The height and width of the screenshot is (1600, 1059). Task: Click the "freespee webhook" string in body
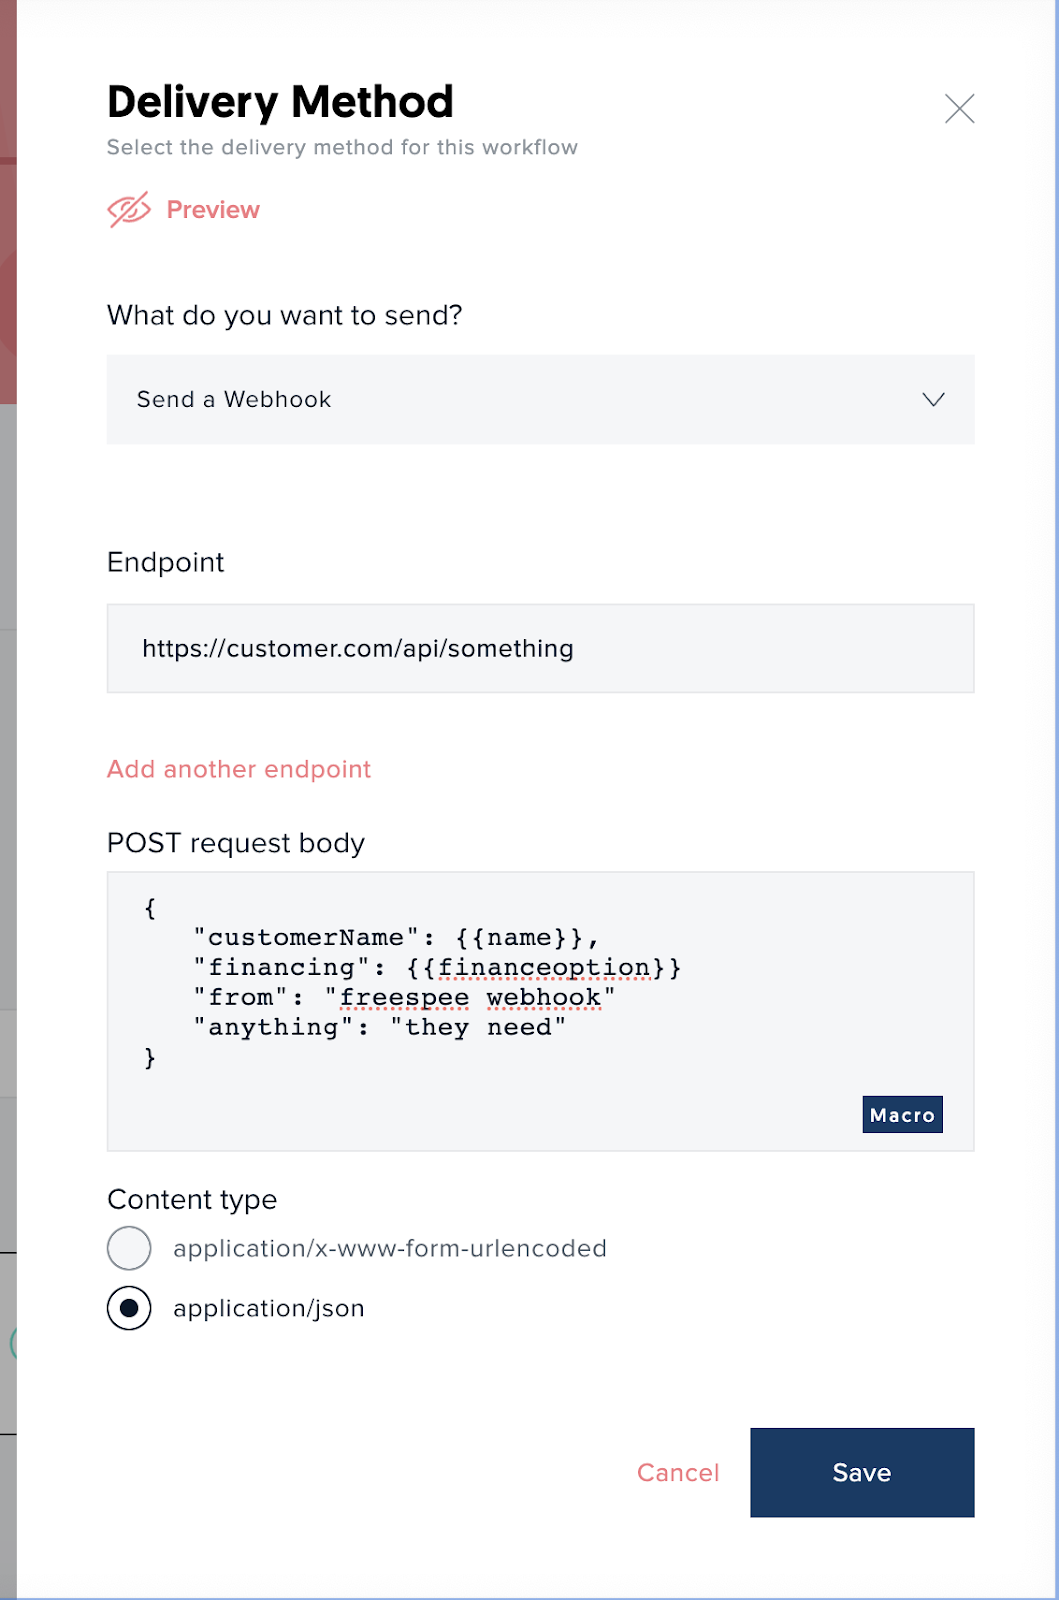tap(470, 998)
